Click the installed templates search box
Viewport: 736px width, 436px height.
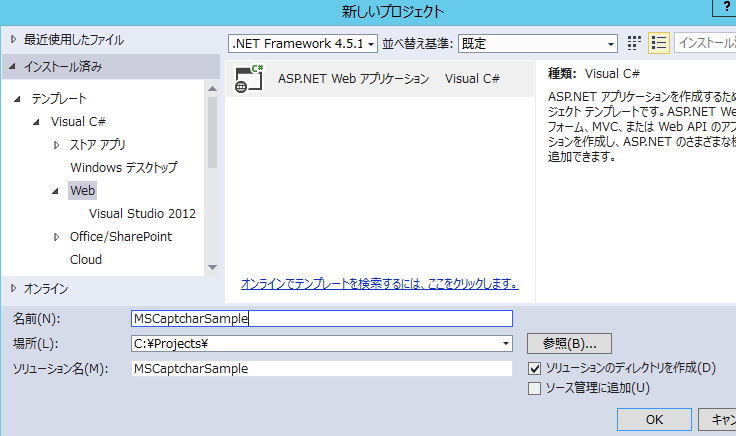705,43
